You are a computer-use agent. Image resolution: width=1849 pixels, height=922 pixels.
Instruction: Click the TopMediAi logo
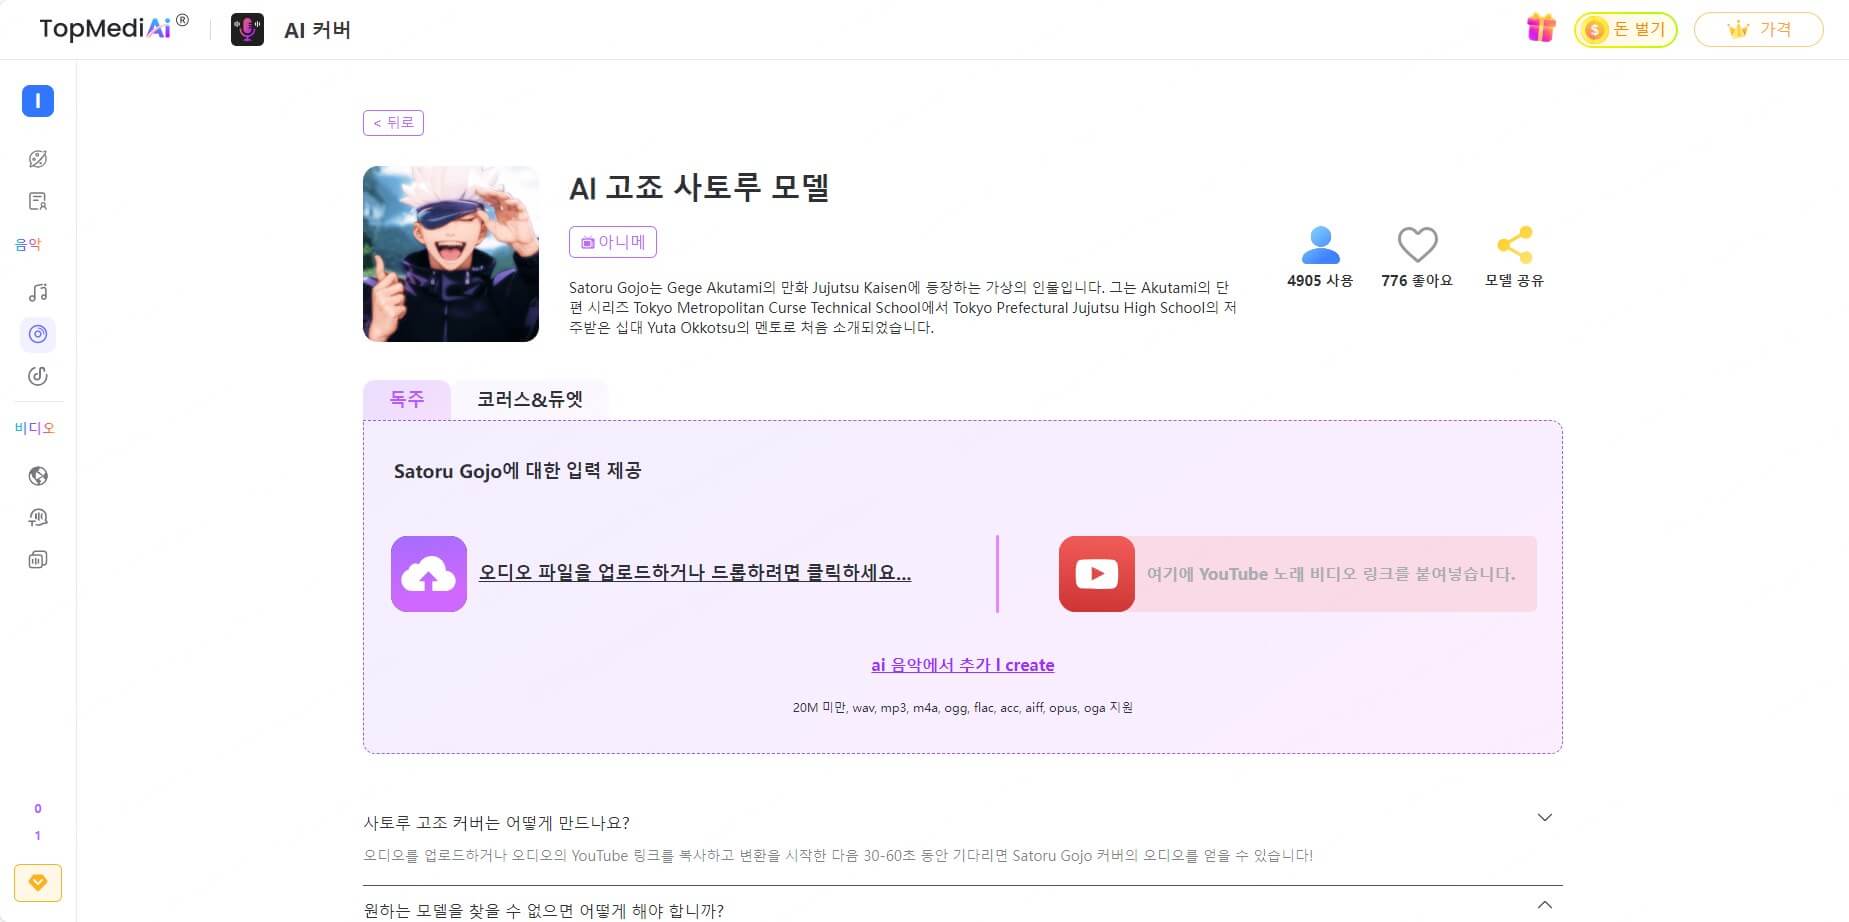coord(113,28)
